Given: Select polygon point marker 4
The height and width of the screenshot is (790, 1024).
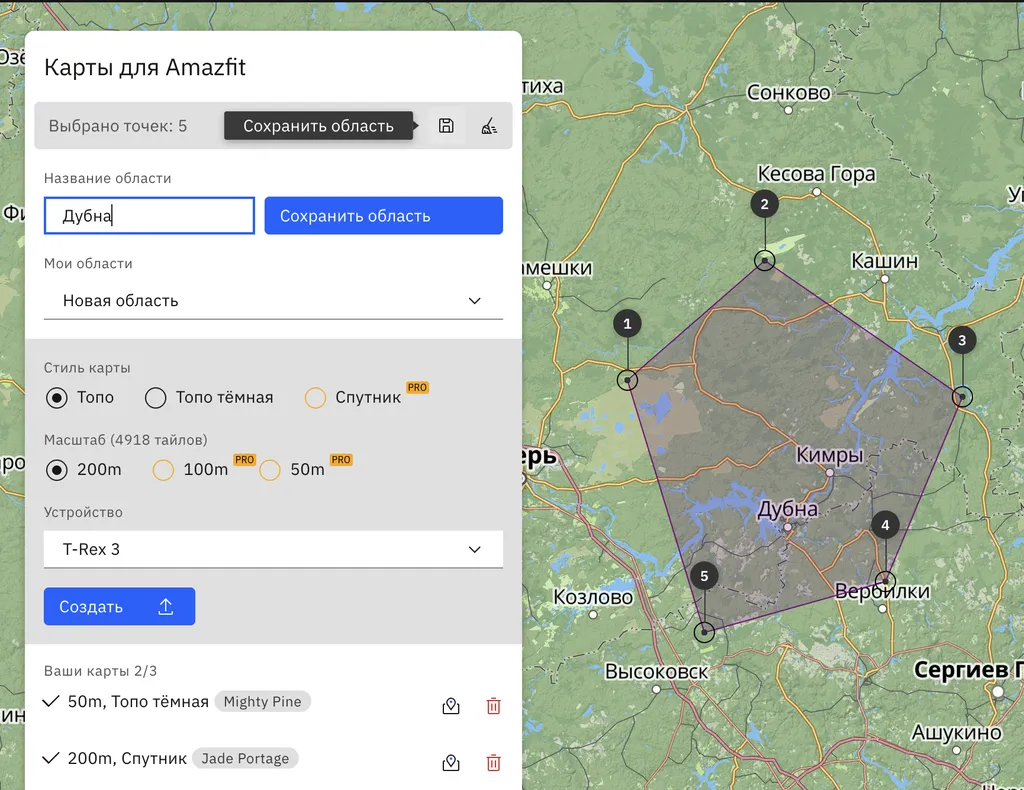Looking at the screenshot, I should pos(885,525).
